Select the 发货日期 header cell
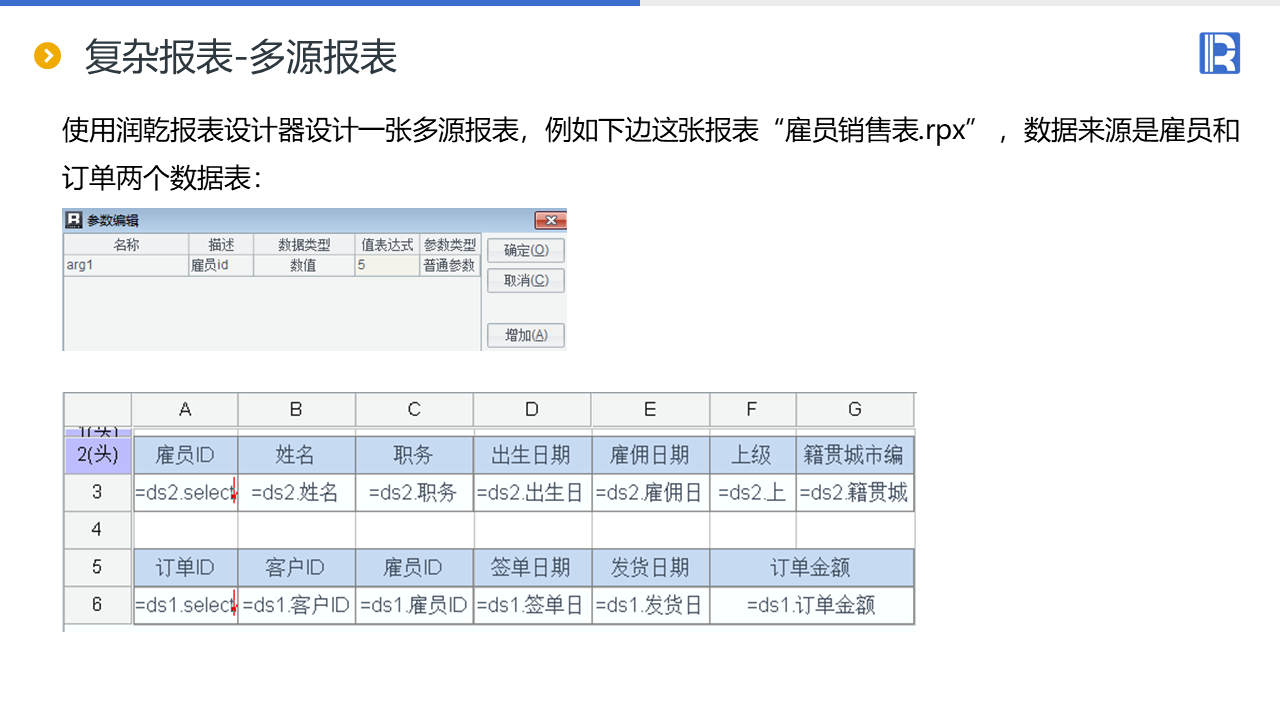The image size is (1280, 720). 650,567
